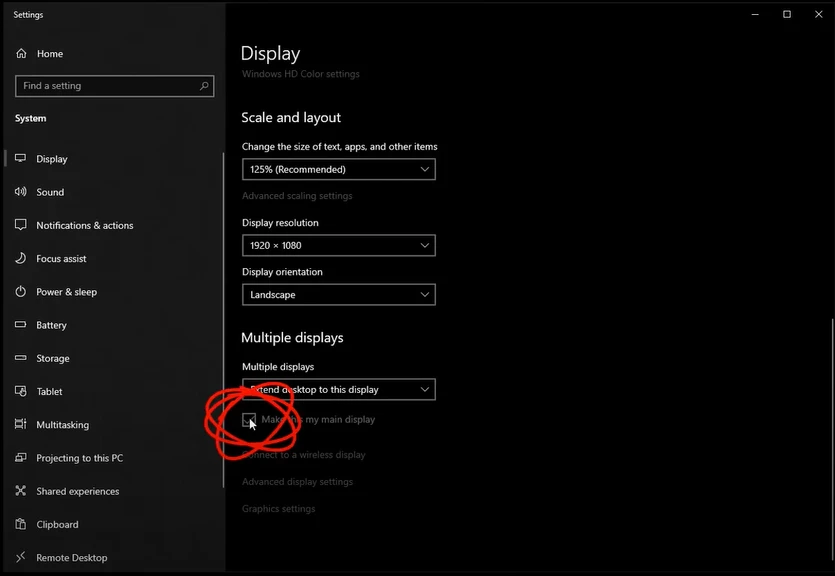Open the Landscape orientation dropdown
This screenshot has width=835, height=576.
coord(339,294)
